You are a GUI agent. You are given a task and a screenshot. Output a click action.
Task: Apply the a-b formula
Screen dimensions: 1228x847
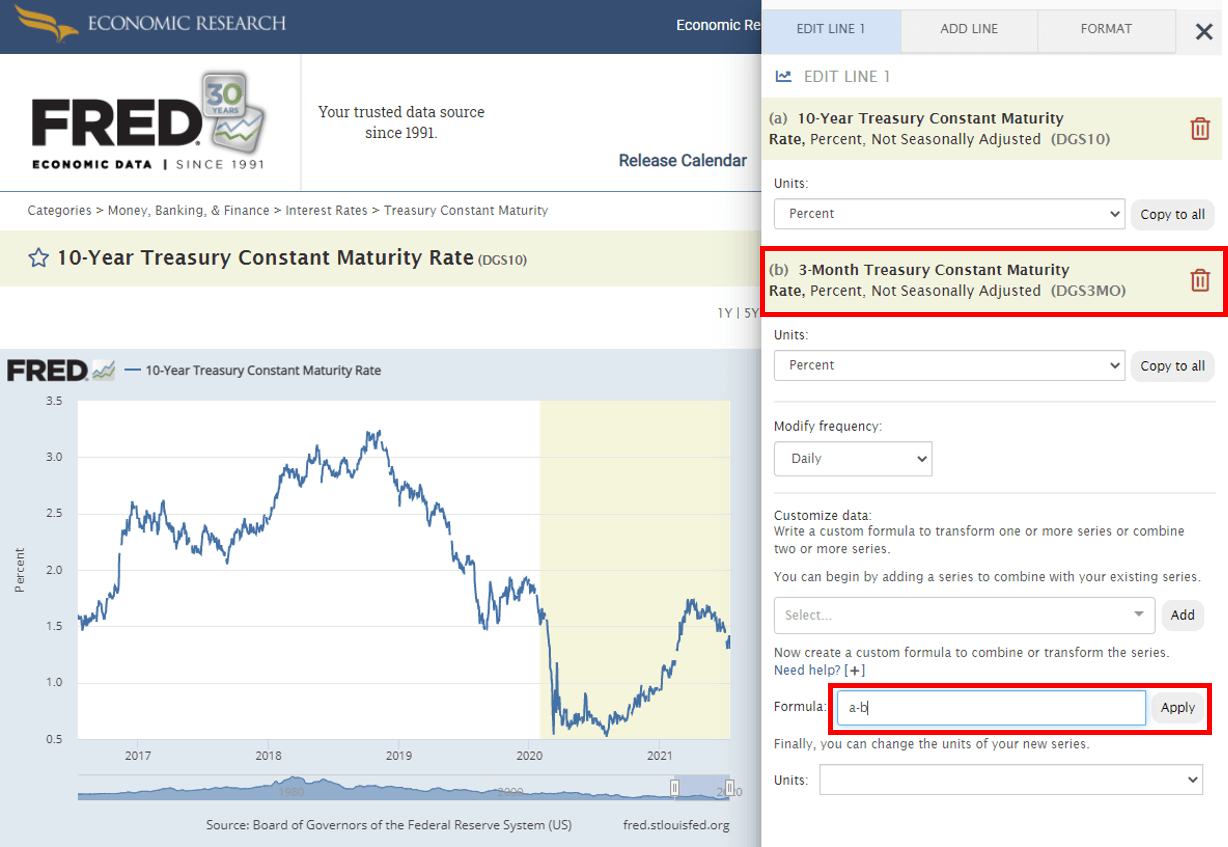tap(1177, 708)
